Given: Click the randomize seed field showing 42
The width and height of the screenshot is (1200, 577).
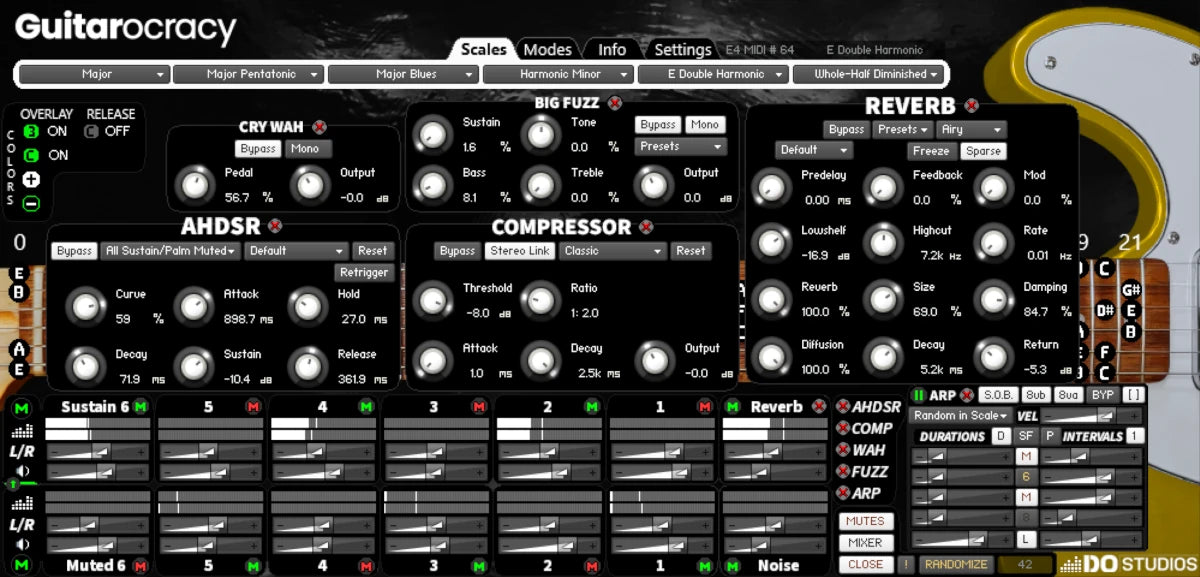Looking at the screenshot, I should pos(1026,564).
